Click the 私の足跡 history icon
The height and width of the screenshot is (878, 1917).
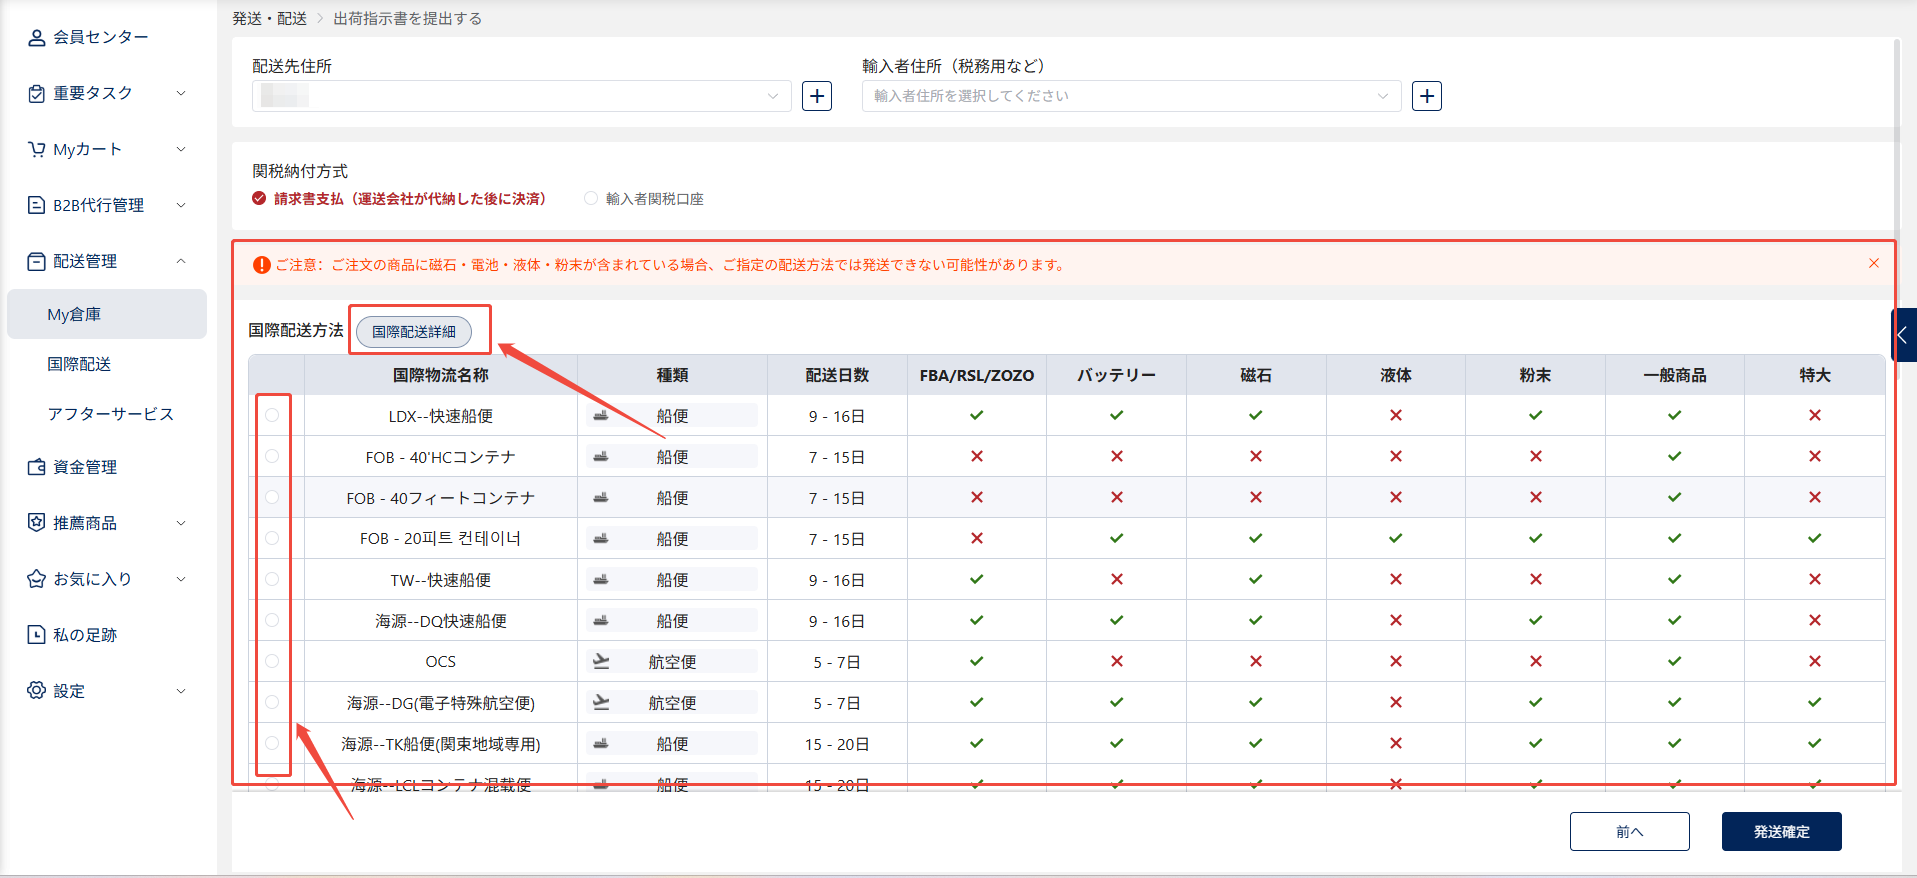point(37,635)
